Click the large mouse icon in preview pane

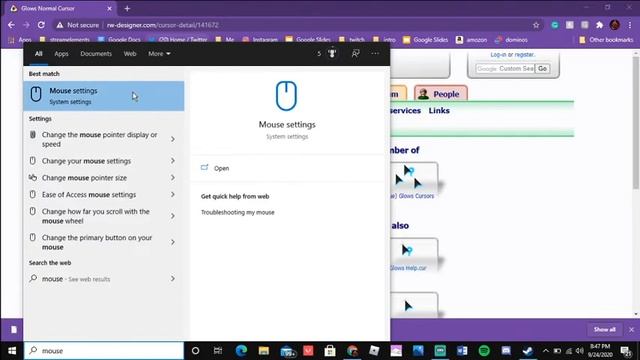click(x=286, y=96)
